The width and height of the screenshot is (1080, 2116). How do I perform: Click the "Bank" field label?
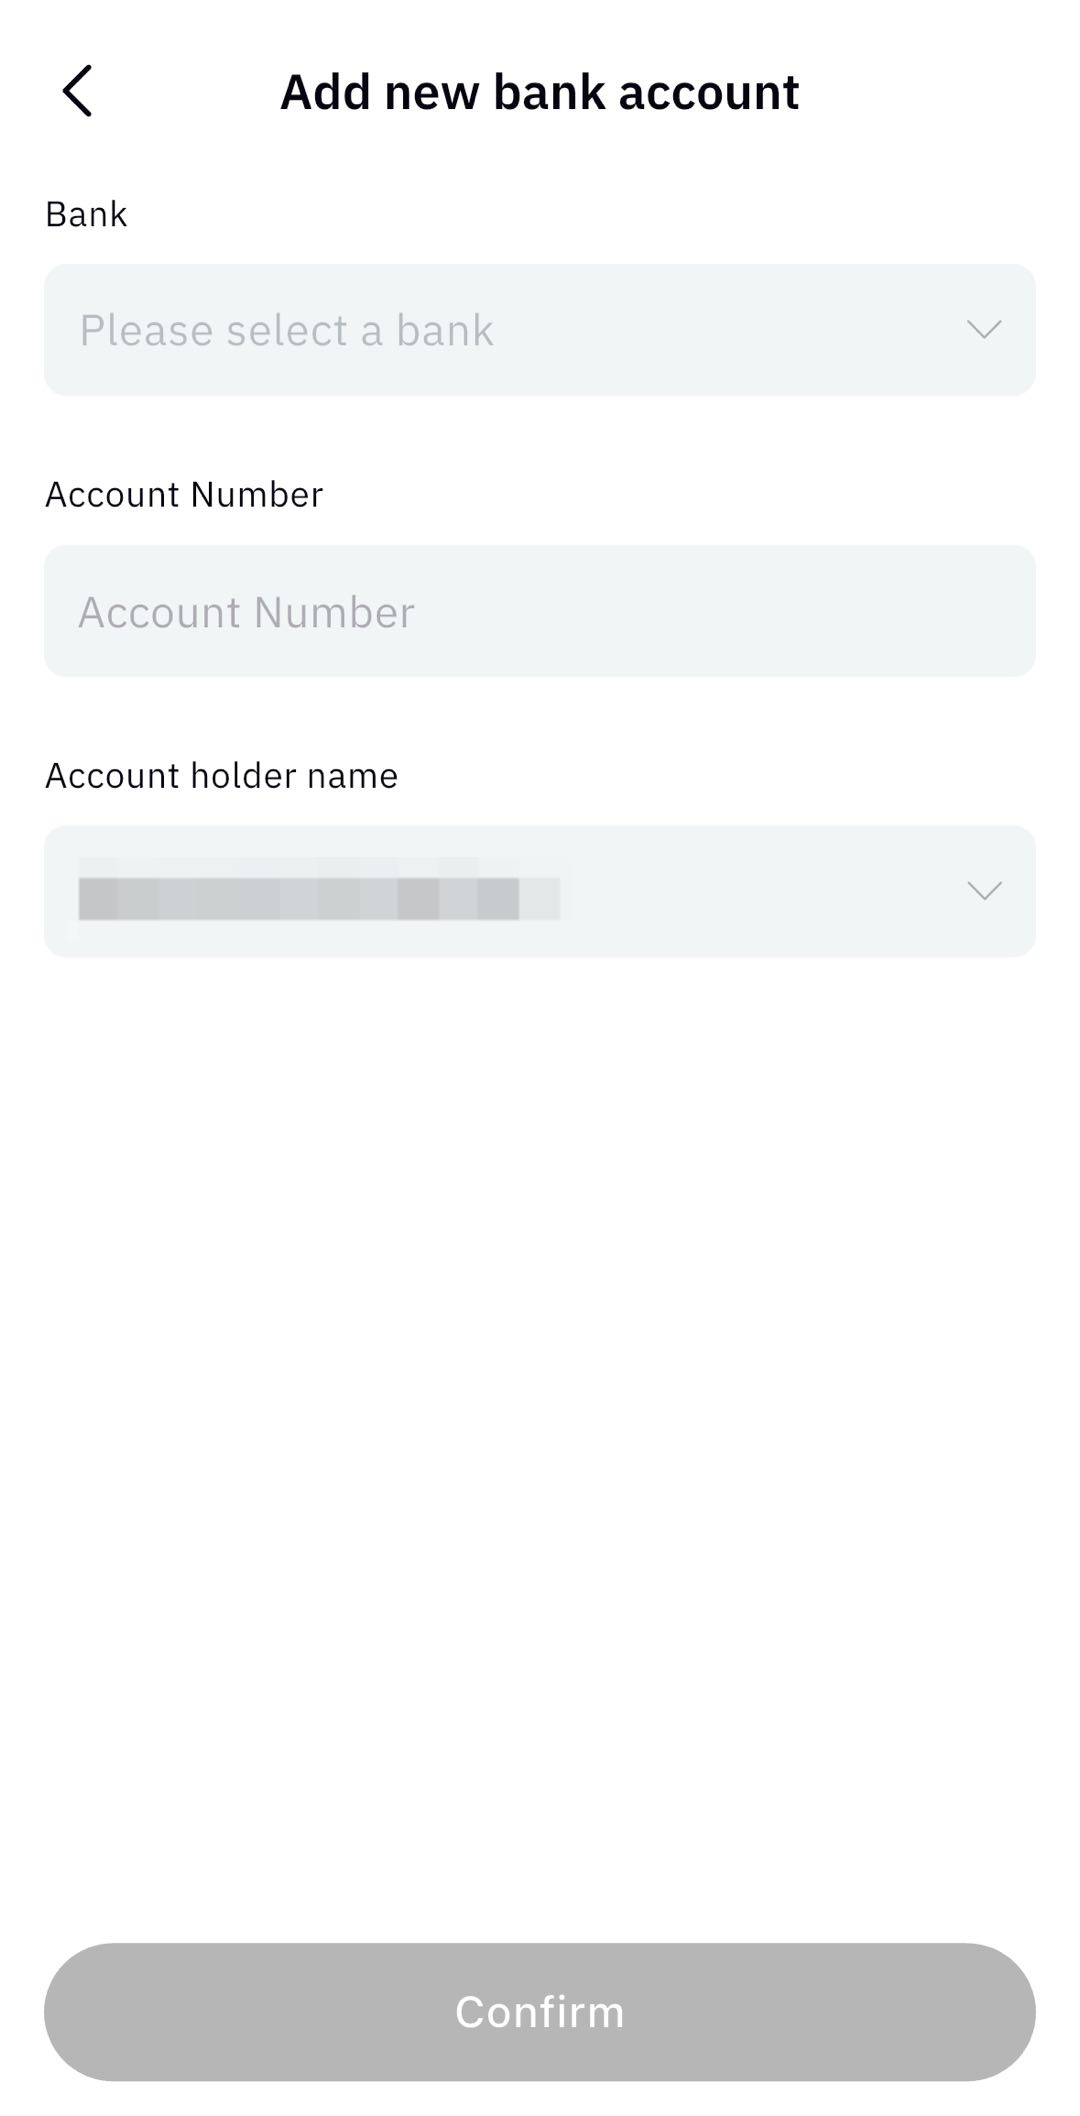click(x=86, y=214)
